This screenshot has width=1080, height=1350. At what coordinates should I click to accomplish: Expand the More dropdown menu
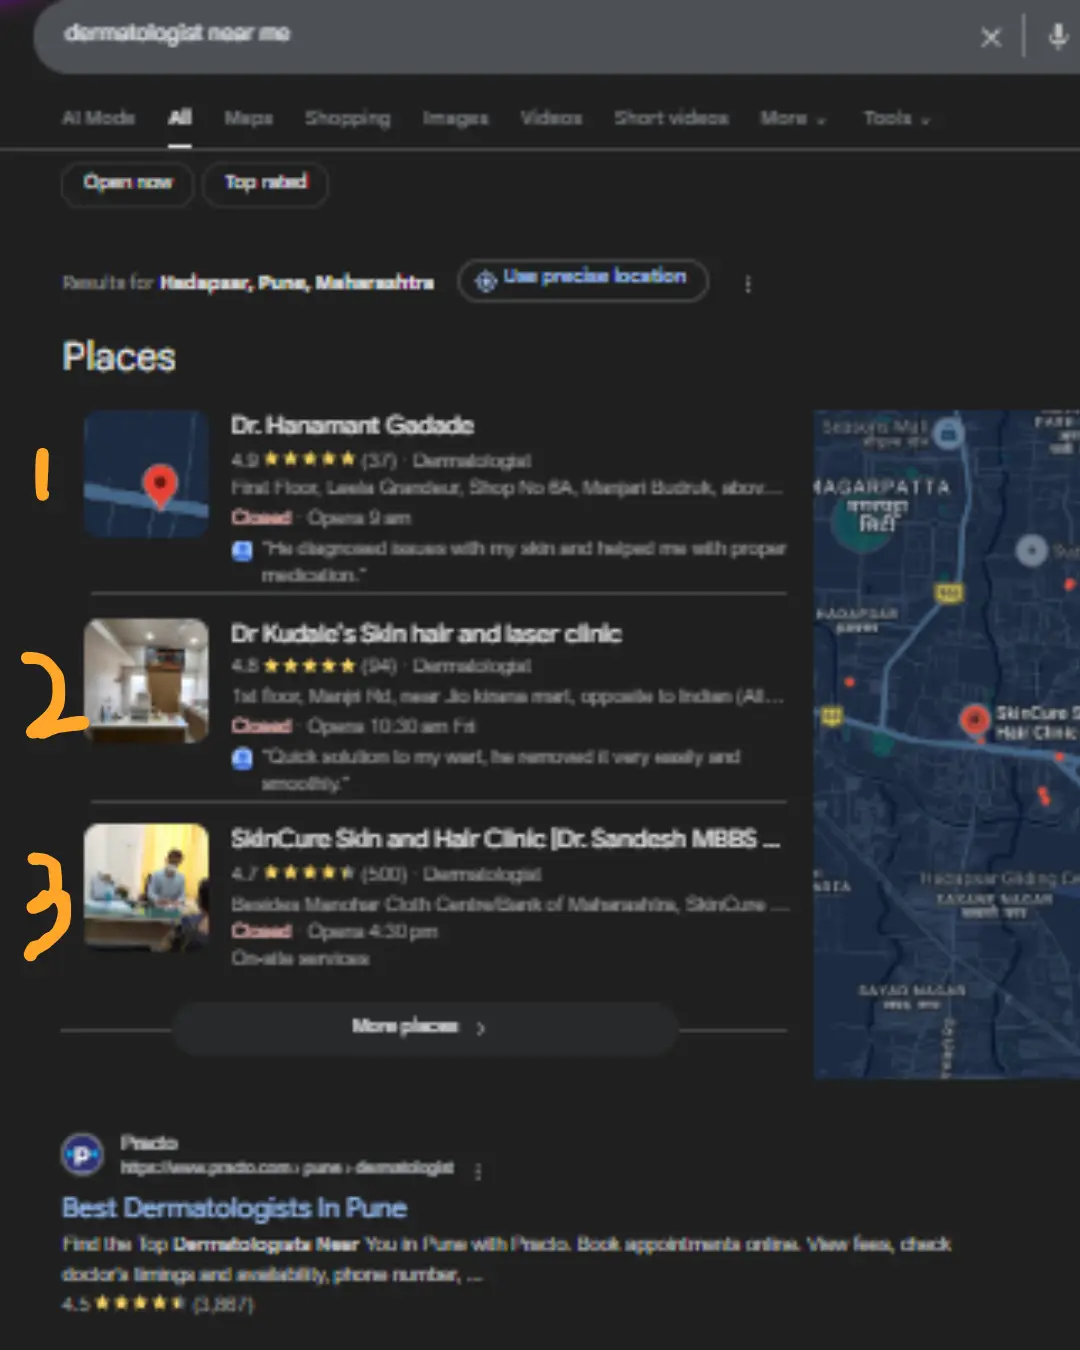pyautogui.click(x=792, y=119)
